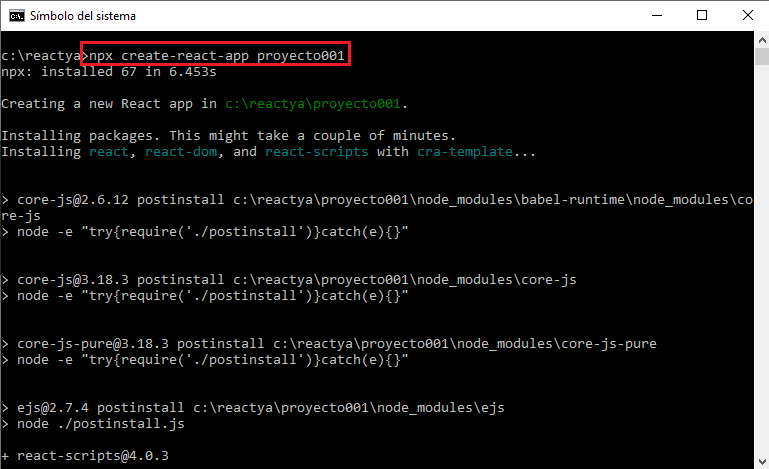Click the 'core-js@2.6.12 postinstall' line
Viewport: 769px width, 469px height.
377,200
